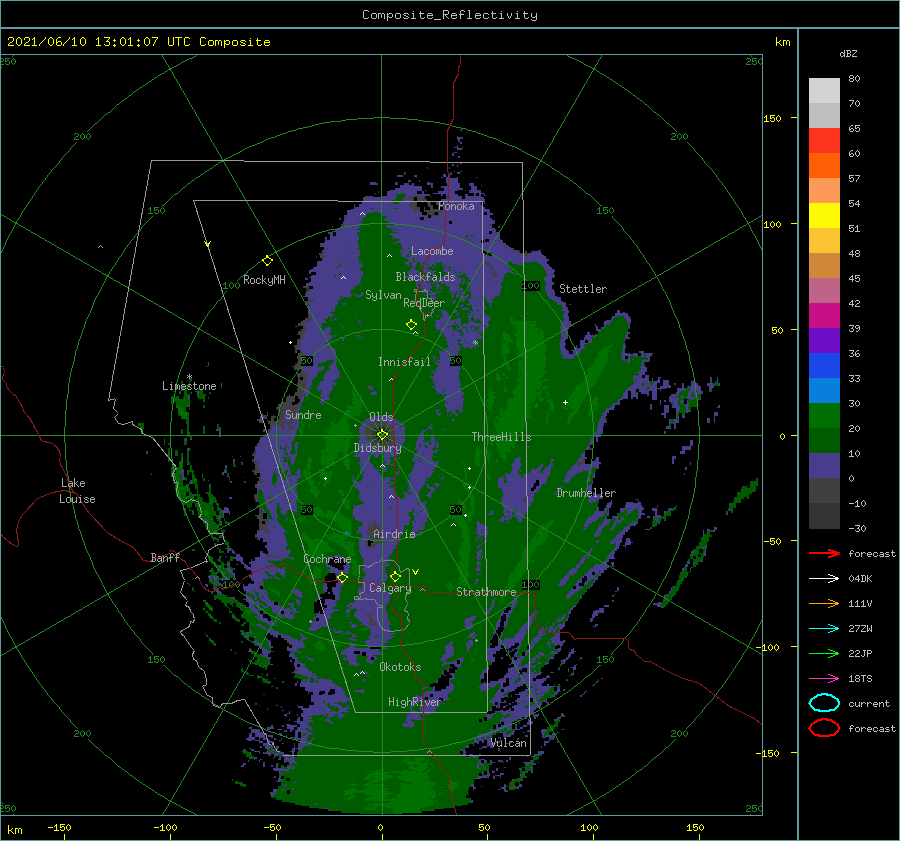The width and height of the screenshot is (900, 841).
Task: Click the ThreeHills label
Action: pos(501,437)
